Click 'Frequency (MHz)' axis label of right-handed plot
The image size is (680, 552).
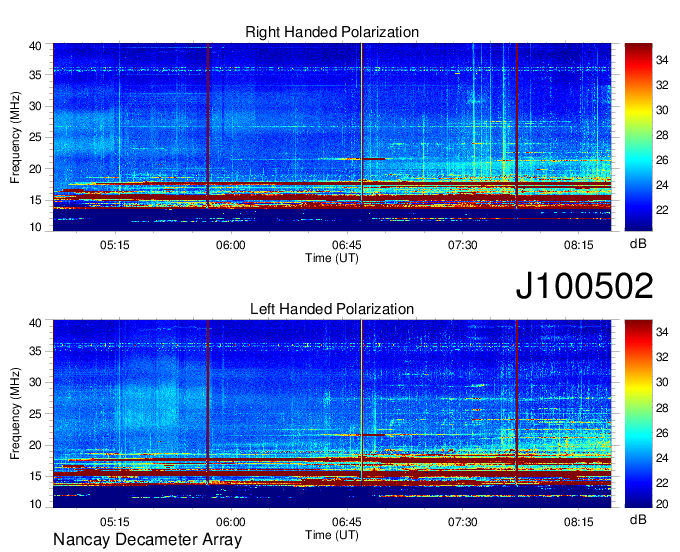pos(15,137)
